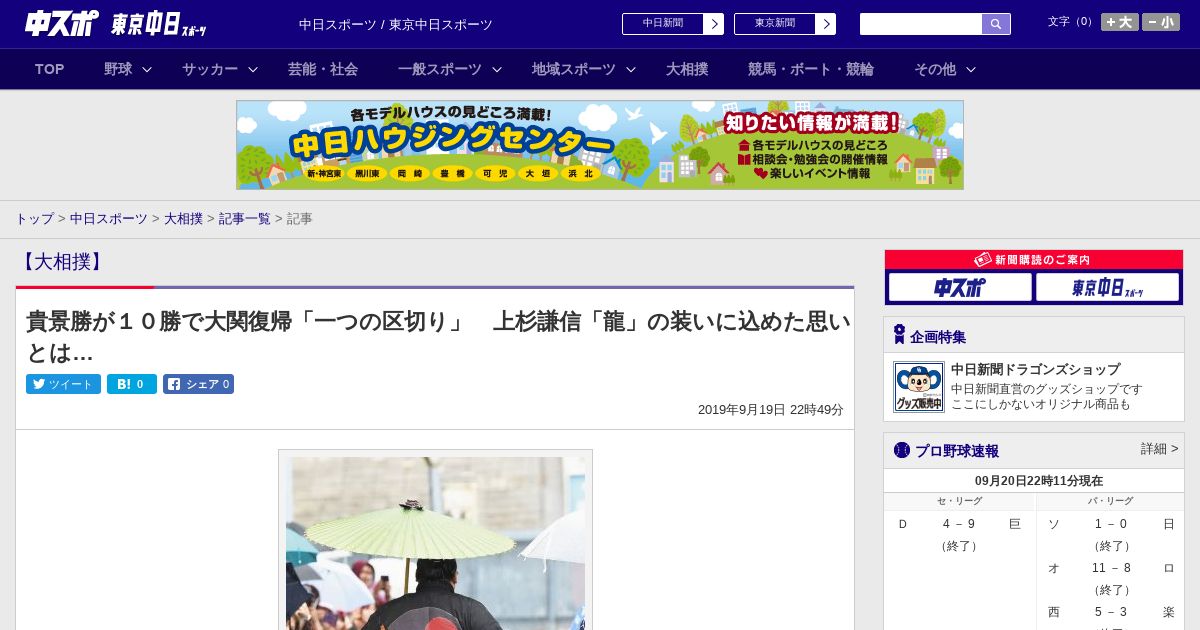Click the search magnifier button
The image size is (1200, 630).
tap(996, 24)
